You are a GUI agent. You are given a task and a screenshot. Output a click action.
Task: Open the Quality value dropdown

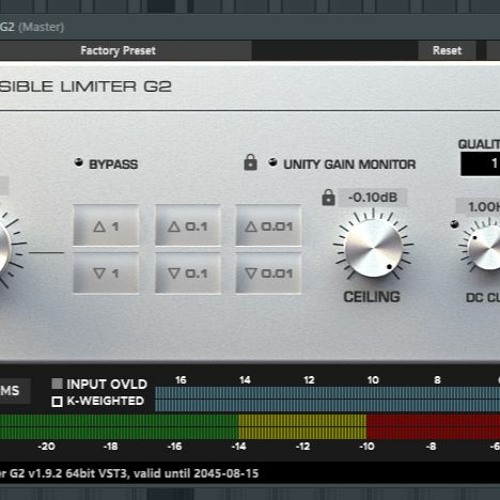click(480, 164)
